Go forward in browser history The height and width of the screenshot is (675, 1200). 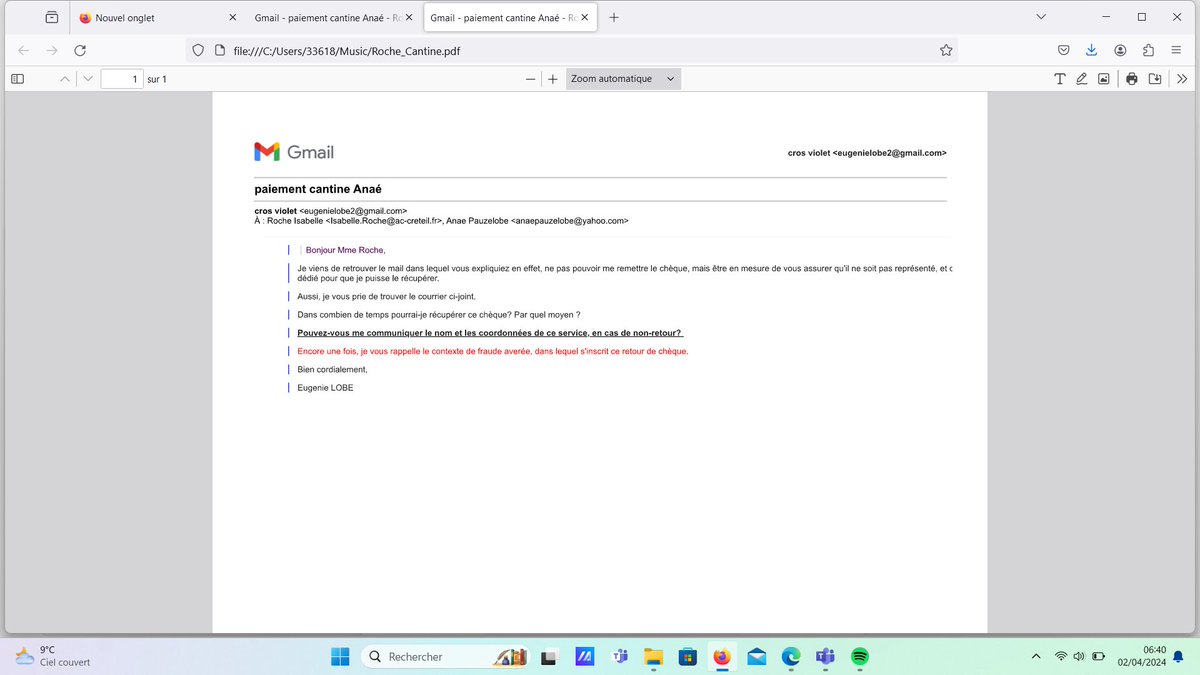52,50
